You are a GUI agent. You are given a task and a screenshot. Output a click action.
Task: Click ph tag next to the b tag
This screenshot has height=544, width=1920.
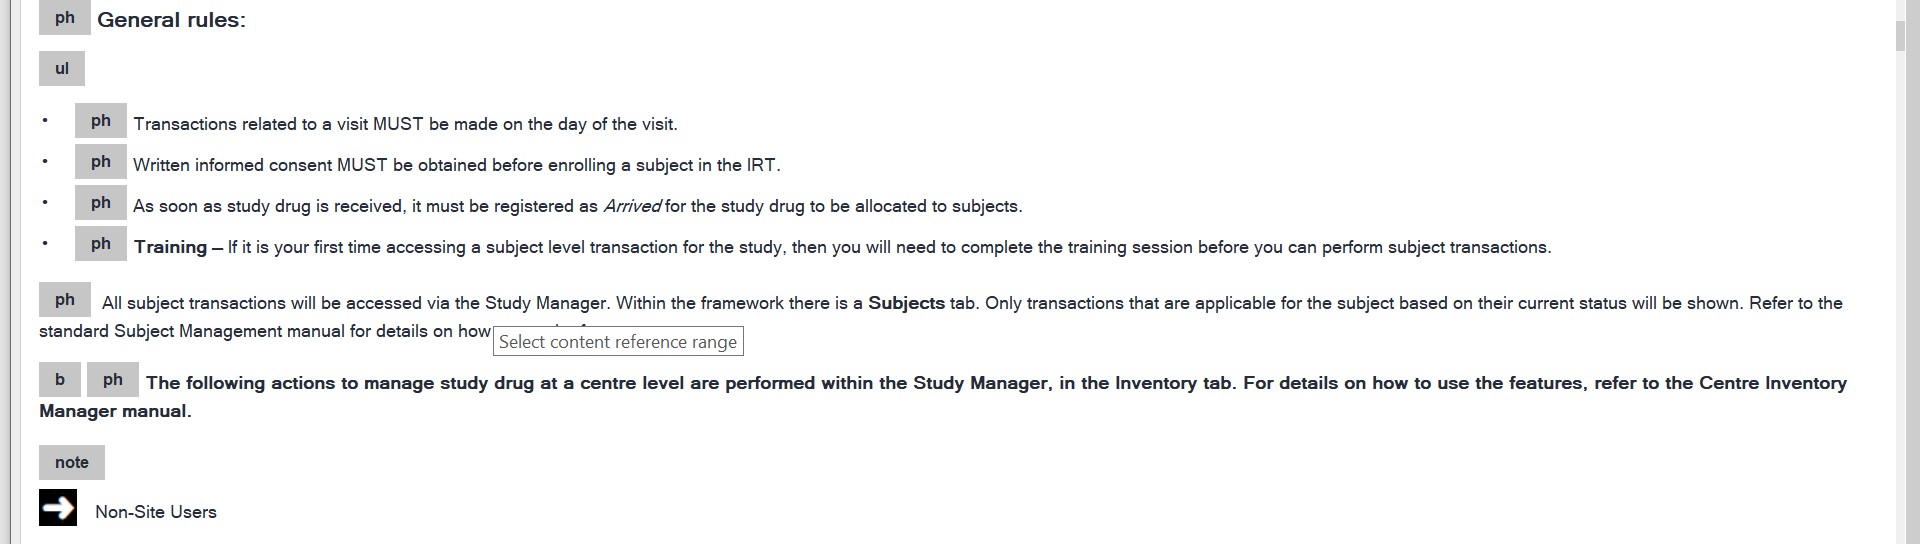tap(113, 380)
